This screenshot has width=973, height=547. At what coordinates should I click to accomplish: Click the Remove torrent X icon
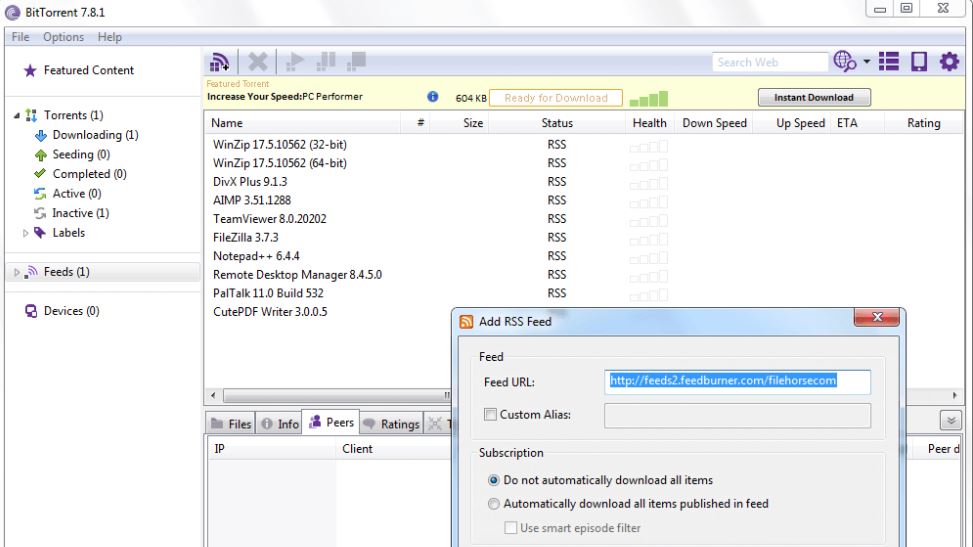(x=258, y=62)
